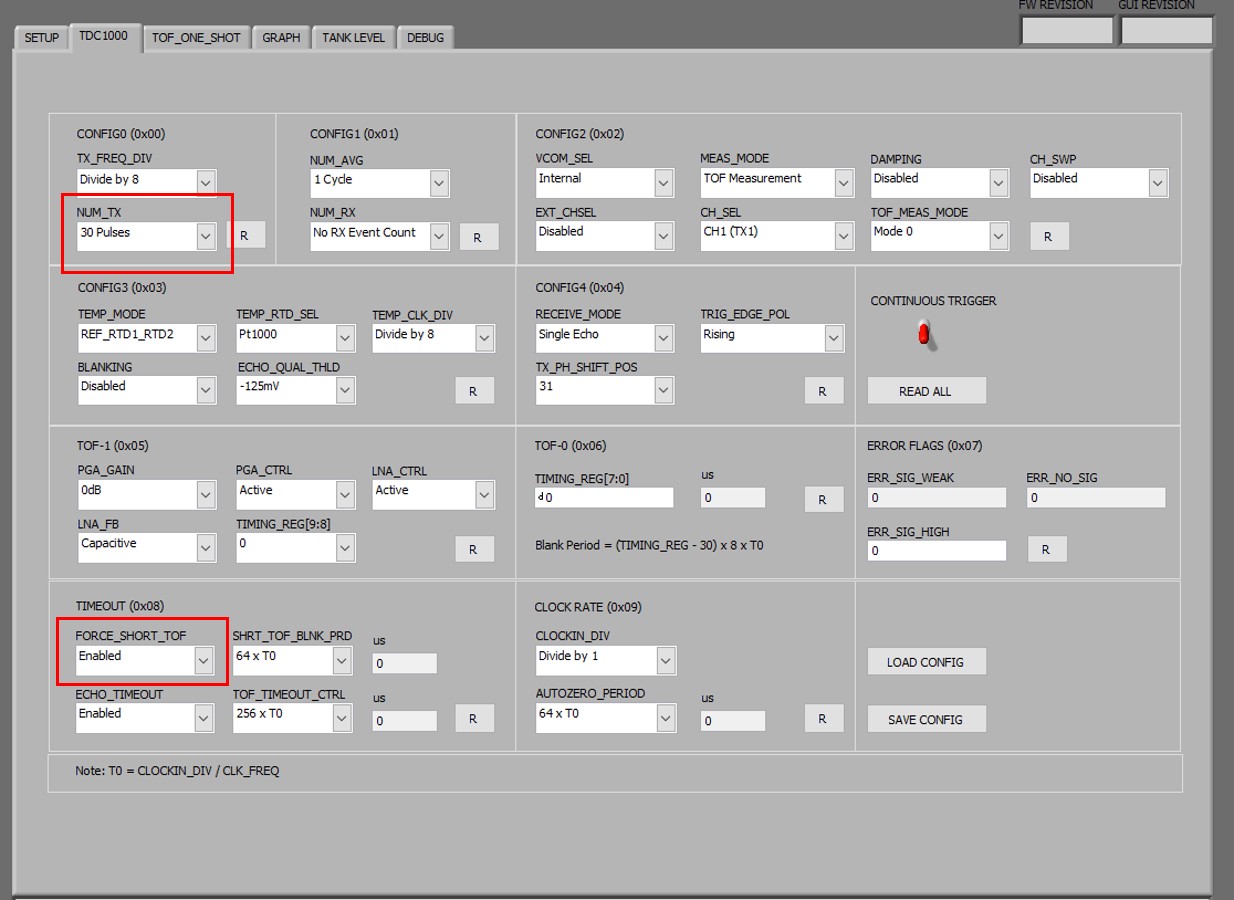Click the R button in CONFIG3
Image resolution: width=1234 pixels, height=900 pixels.
(474, 391)
